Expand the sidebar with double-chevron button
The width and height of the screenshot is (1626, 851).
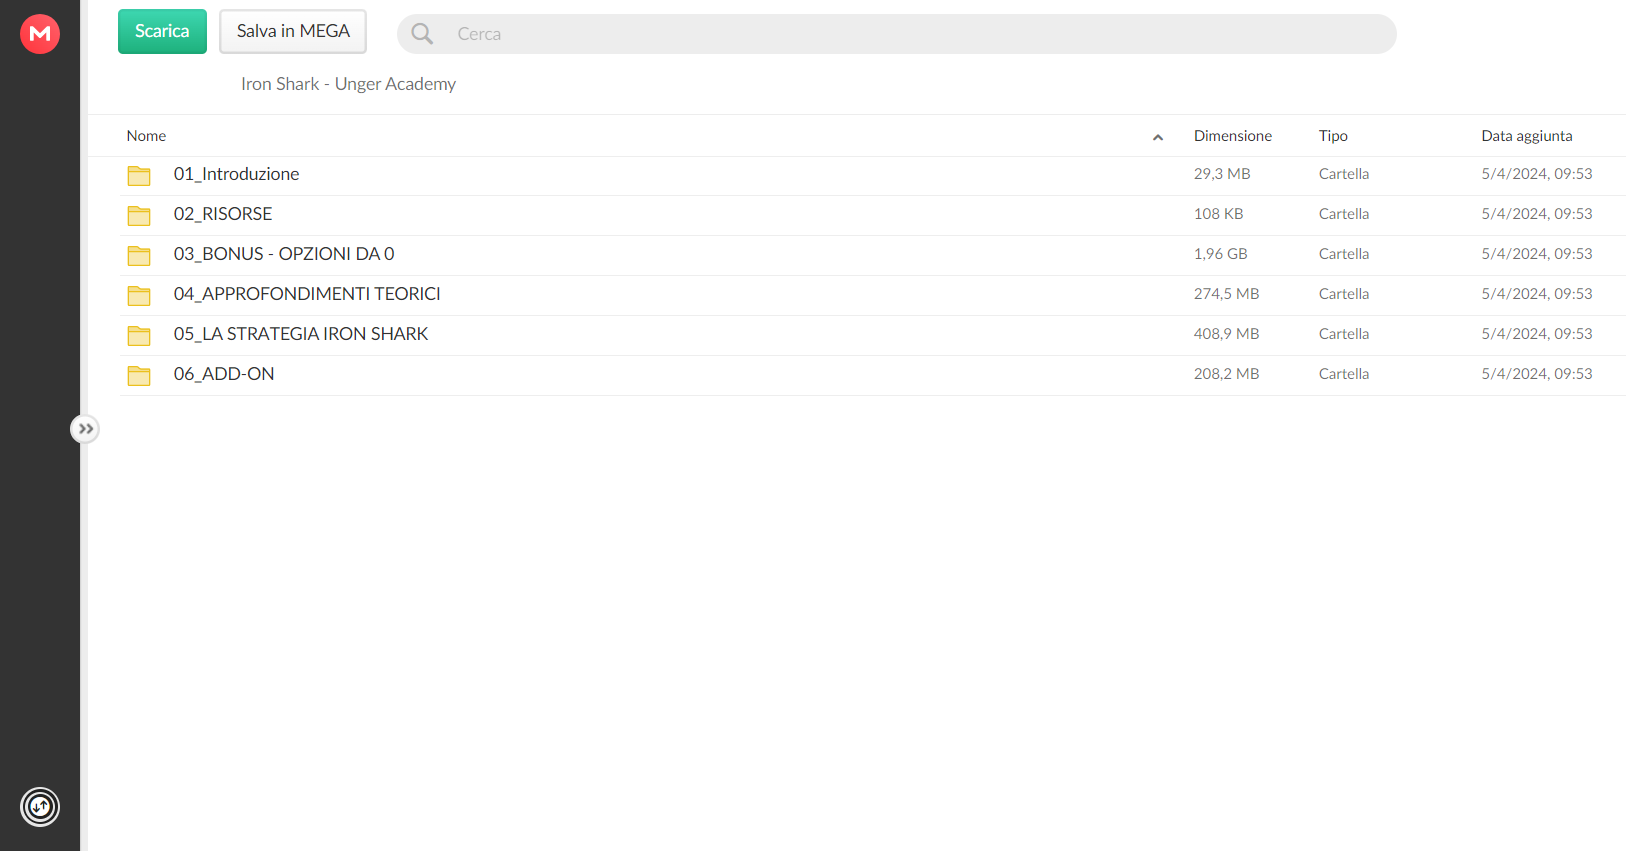(86, 429)
